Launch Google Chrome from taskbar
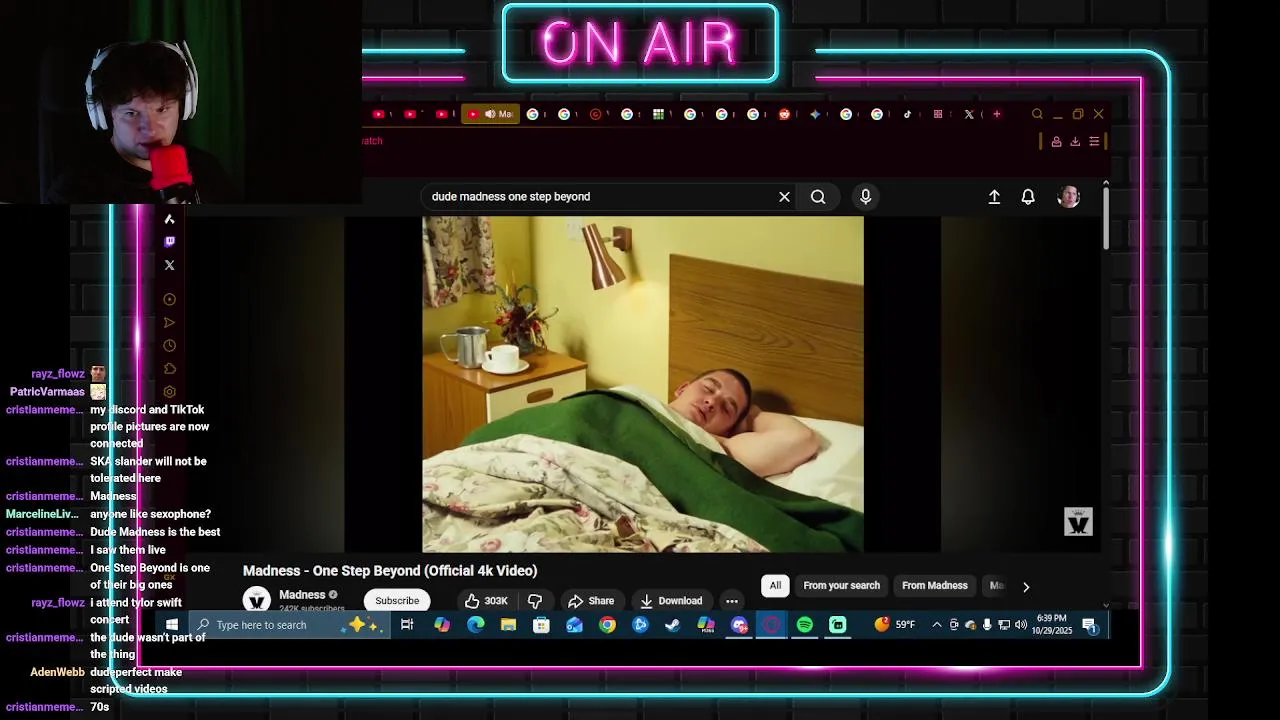1280x720 pixels. pos(607,625)
